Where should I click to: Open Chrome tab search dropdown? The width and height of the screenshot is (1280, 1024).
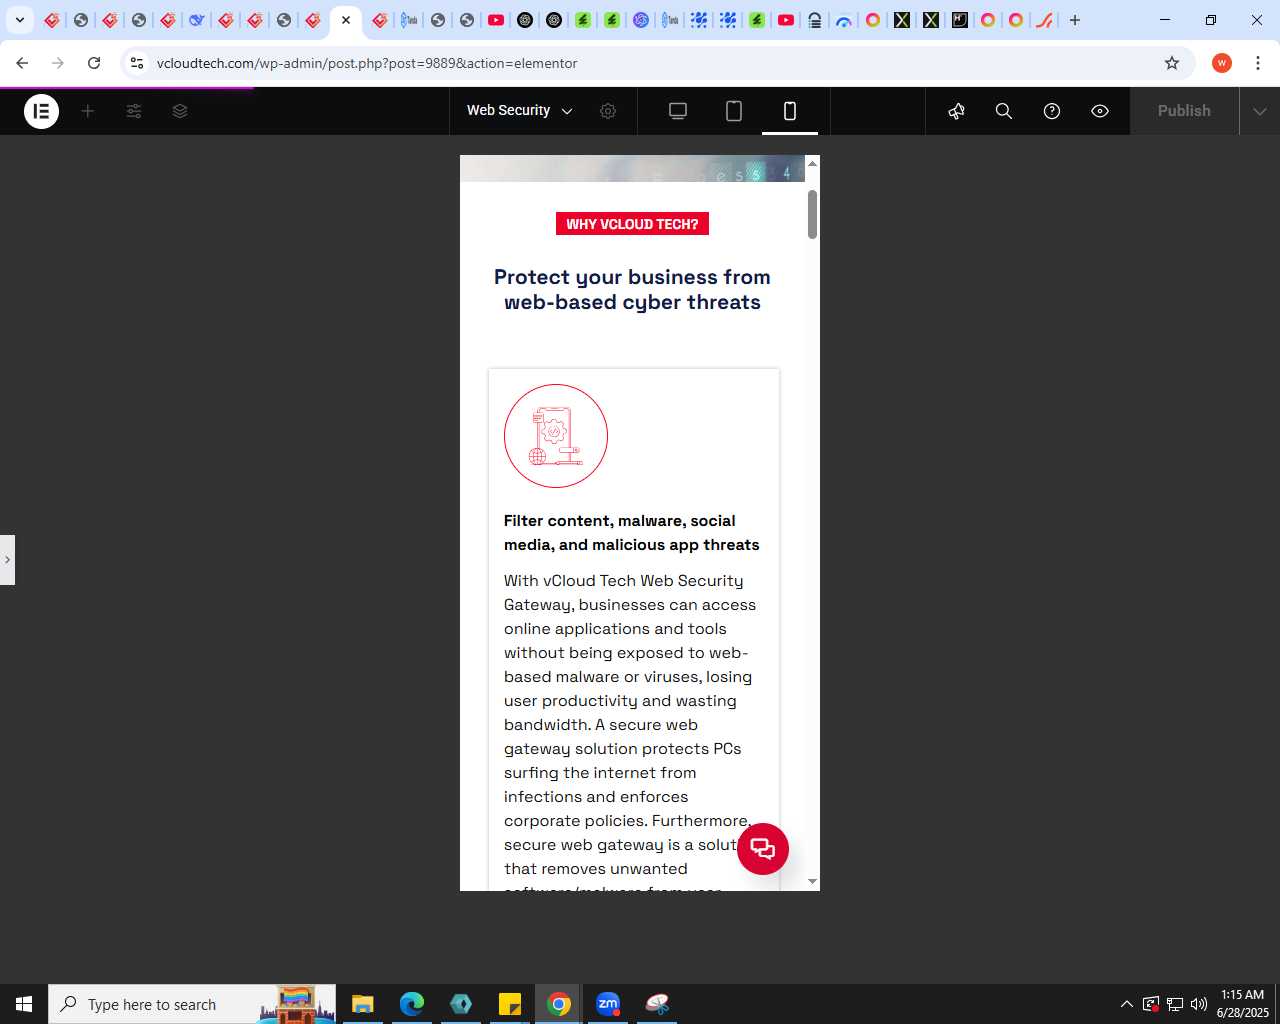pos(19,20)
